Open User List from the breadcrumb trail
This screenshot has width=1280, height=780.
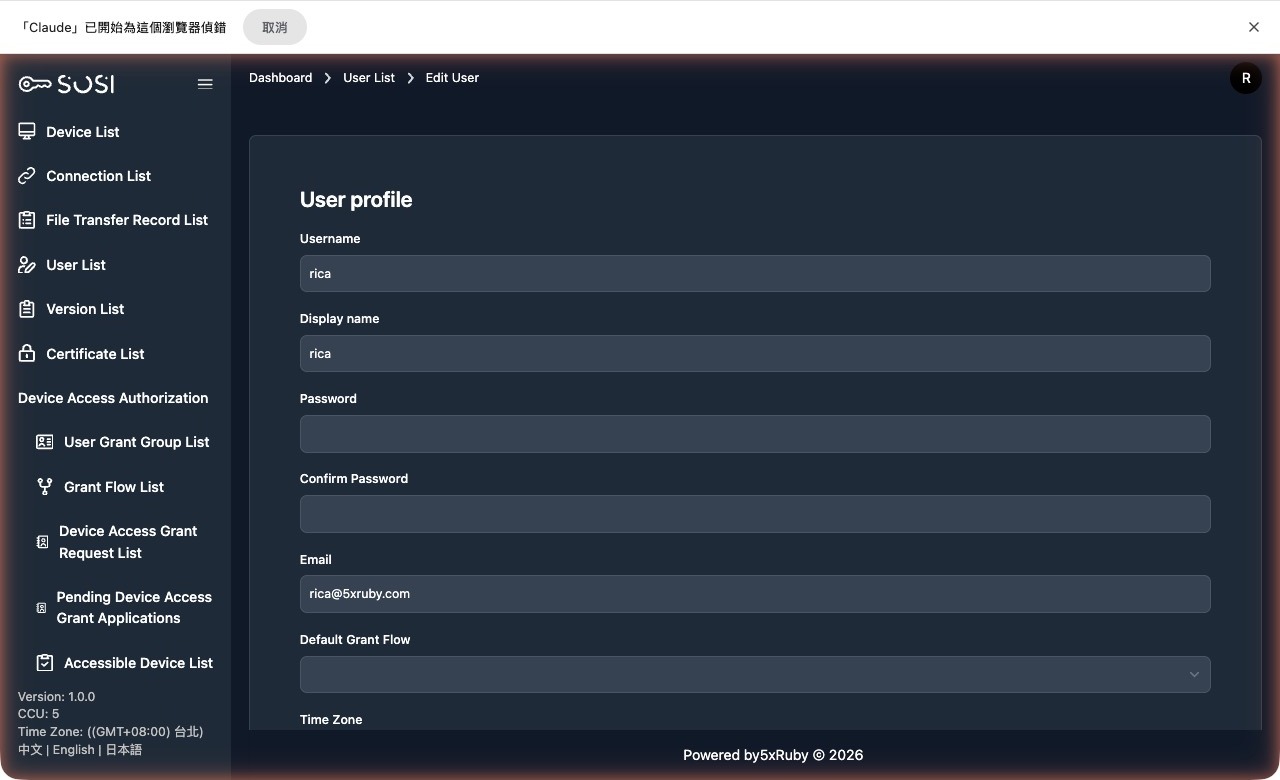click(x=368, y=77)
